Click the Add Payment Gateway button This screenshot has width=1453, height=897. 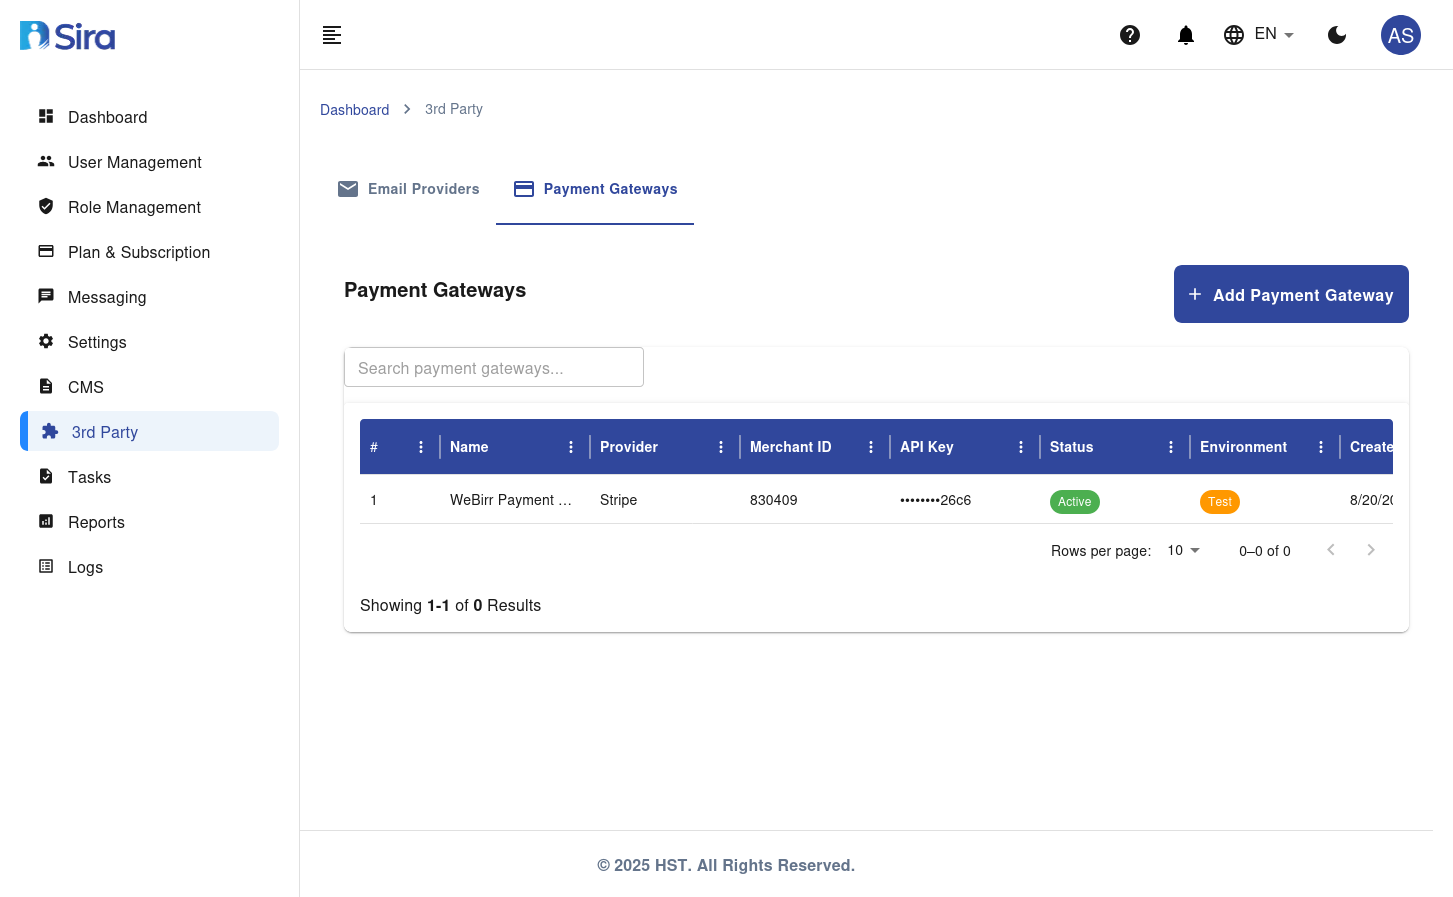1290,294
